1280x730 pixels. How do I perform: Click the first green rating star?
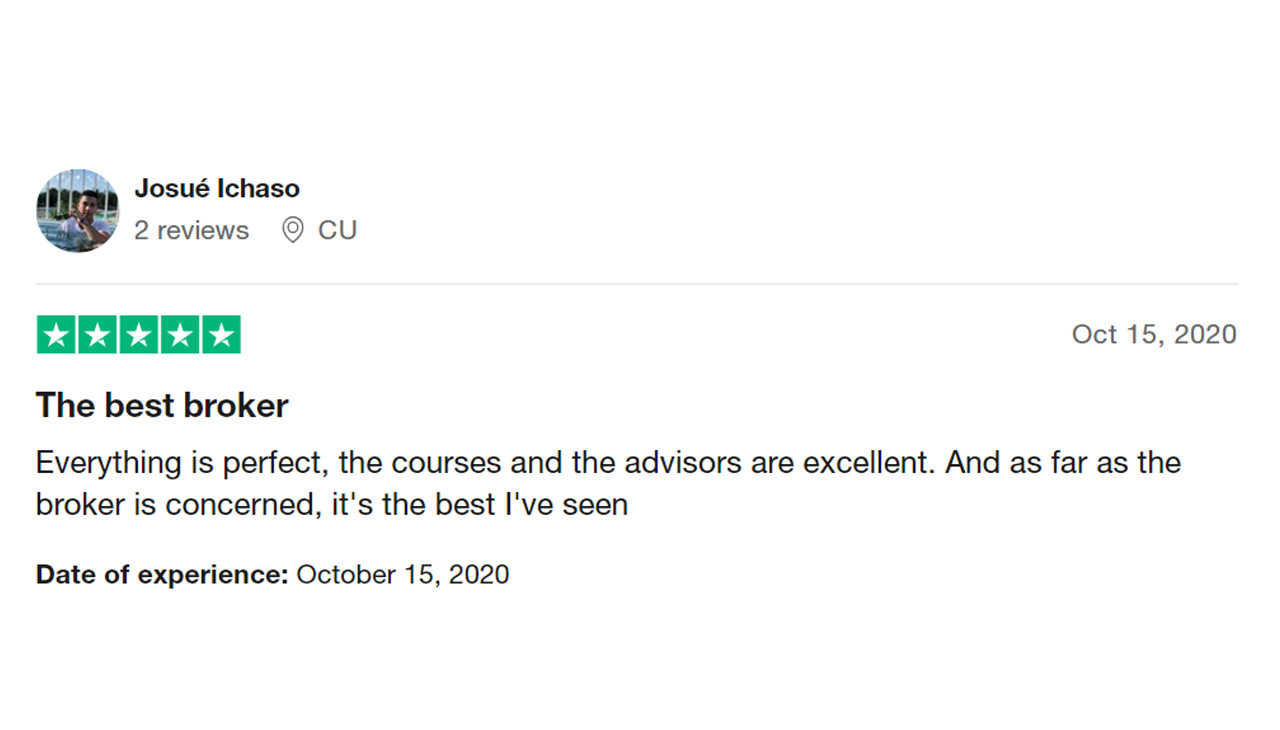[x=56, y=335]
